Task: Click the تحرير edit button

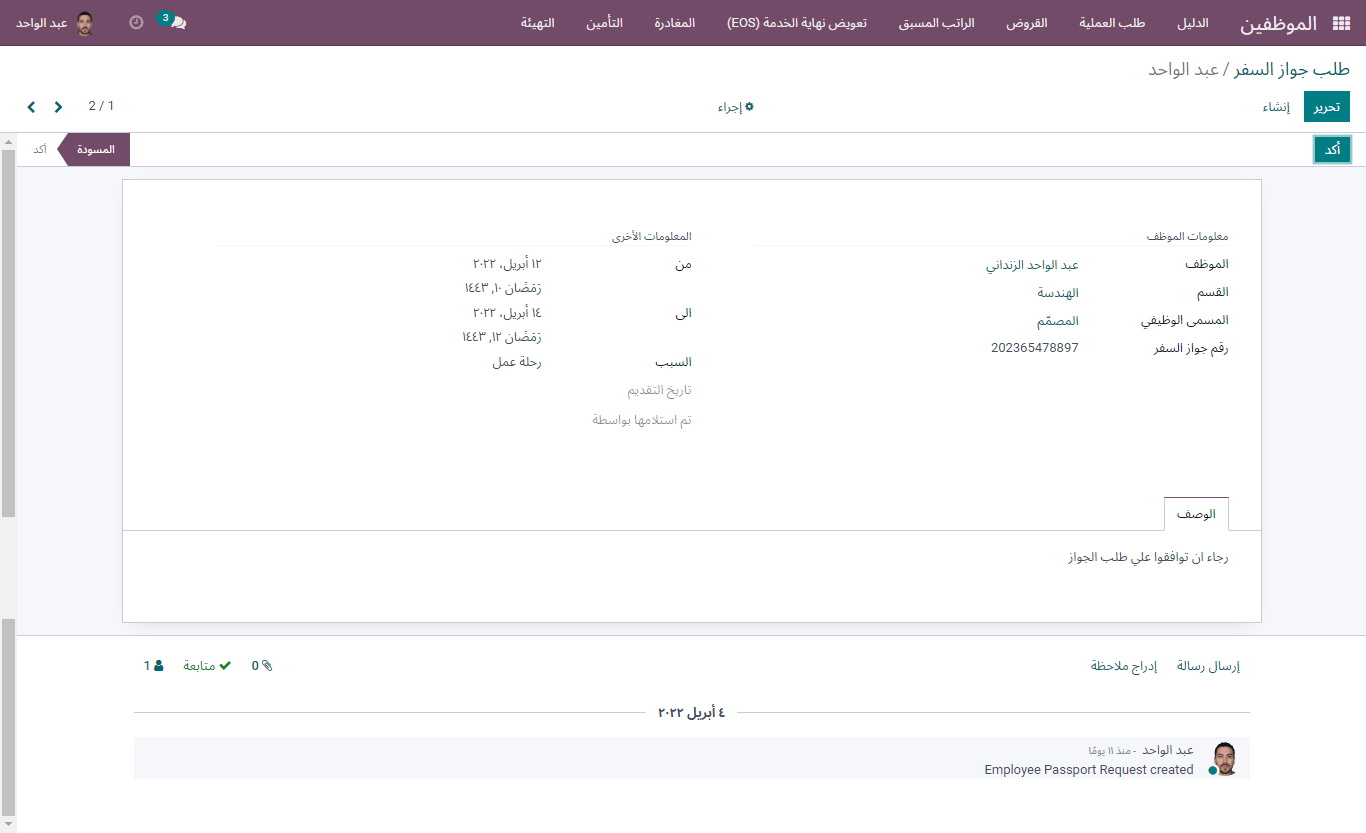Action: (x=1326, y=107)
